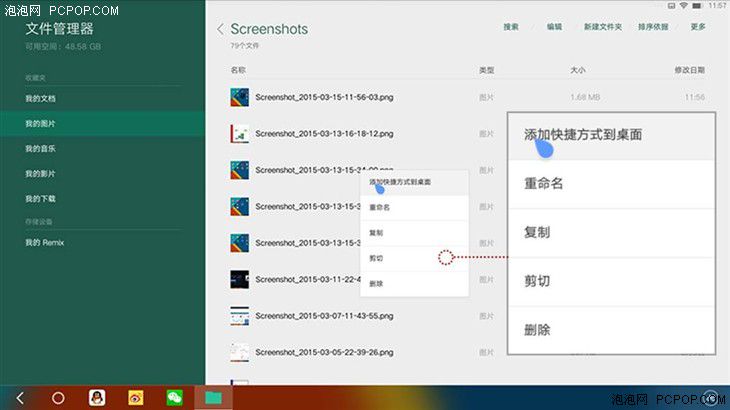Click the 1.68 MB size cell
This screenshot has height=410, width=730.
click(585, 97)
